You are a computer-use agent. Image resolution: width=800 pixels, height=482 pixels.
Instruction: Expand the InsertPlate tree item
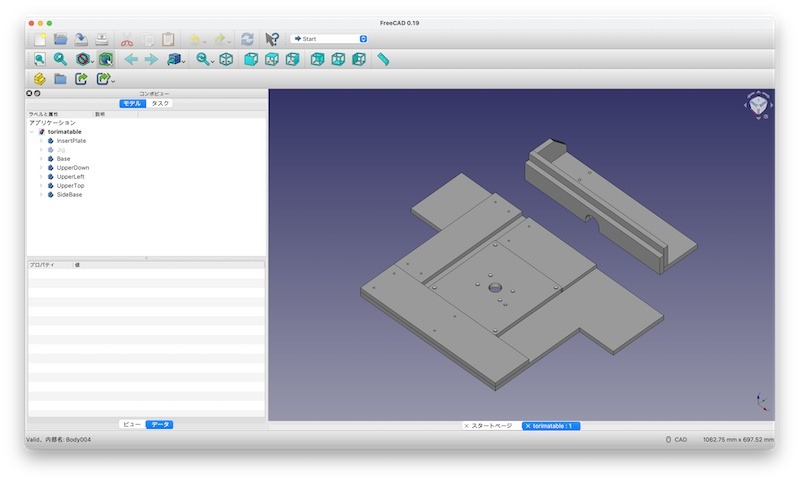click(x=41, y=141)
